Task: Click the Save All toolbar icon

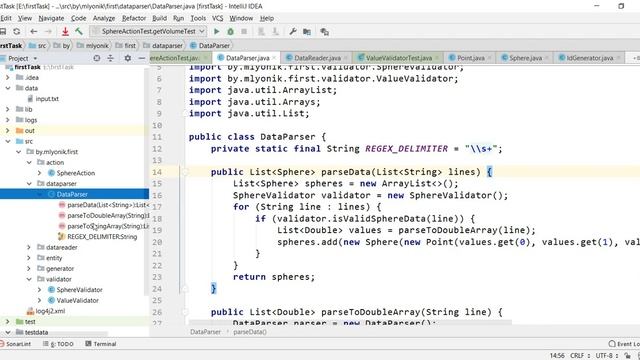Action: (2, 31)
